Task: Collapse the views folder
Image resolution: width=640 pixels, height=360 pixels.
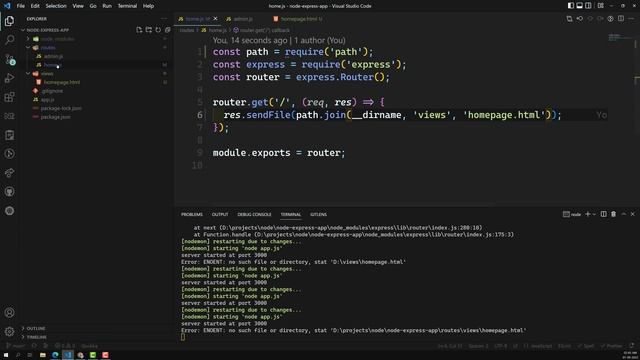Action: click(47, 73)
